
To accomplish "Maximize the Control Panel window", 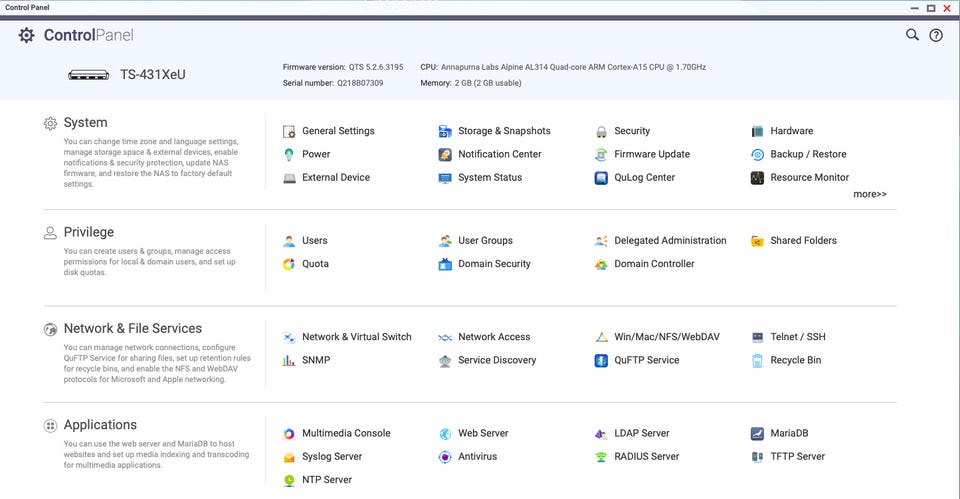I will 931,7.
